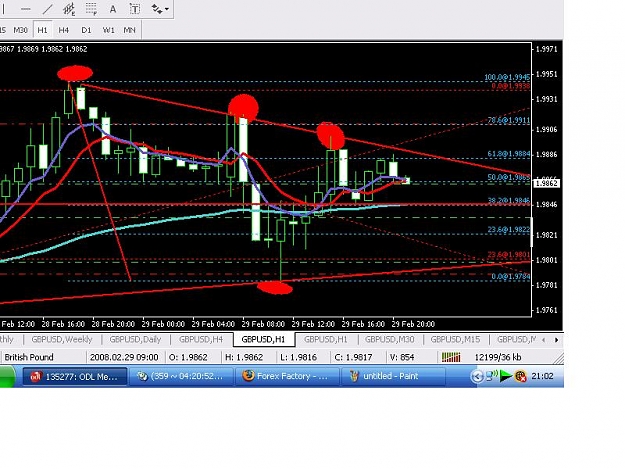625x469 pixels.
Task: Click the connection status bars icon
Action: (451, 357)
